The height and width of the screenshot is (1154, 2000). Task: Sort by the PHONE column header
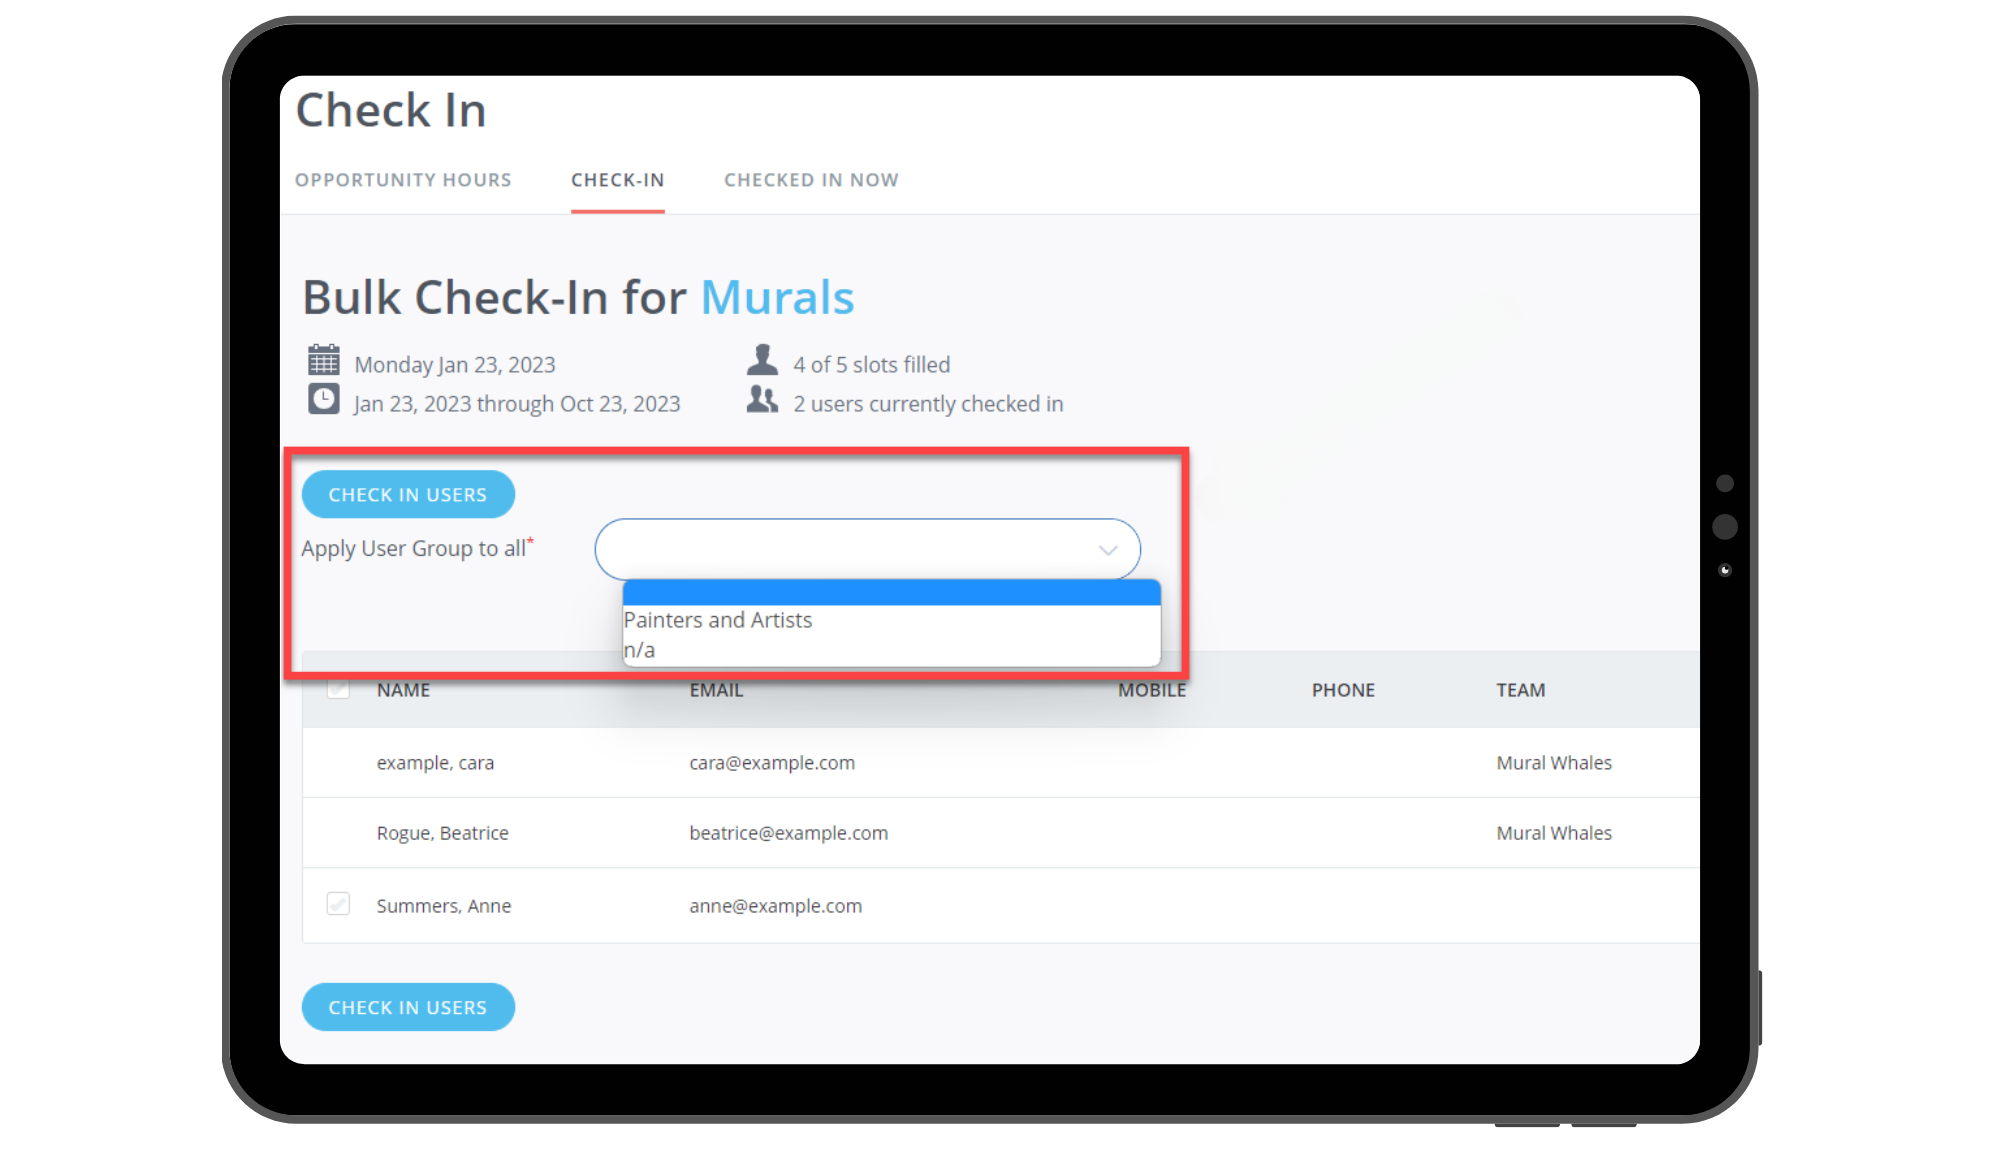(x=1343, y=690)
